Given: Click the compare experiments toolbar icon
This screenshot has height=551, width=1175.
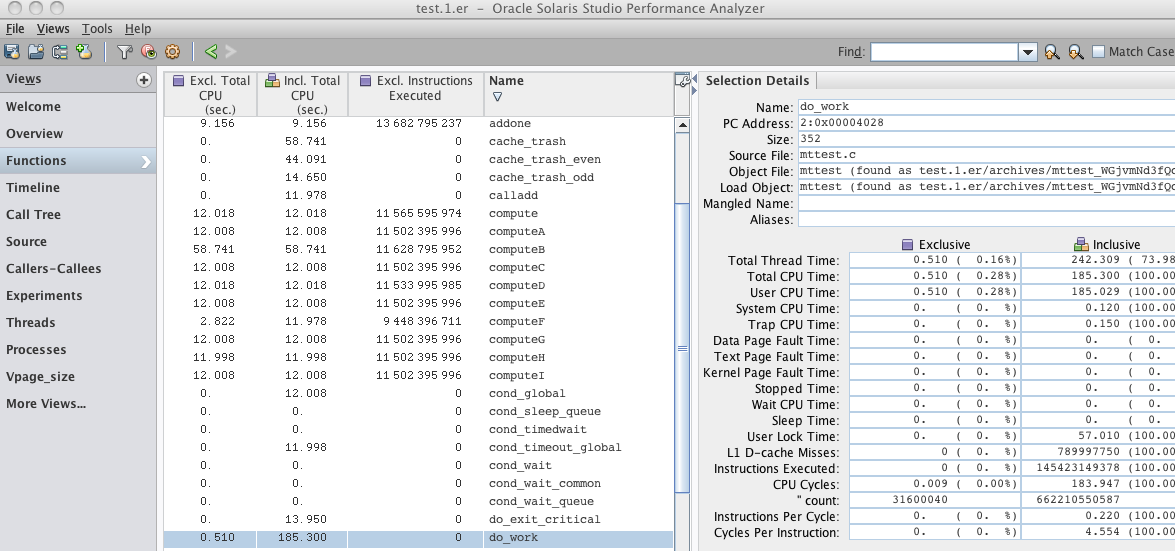Looking at the screenshot, I should click(x=59, y=52).
